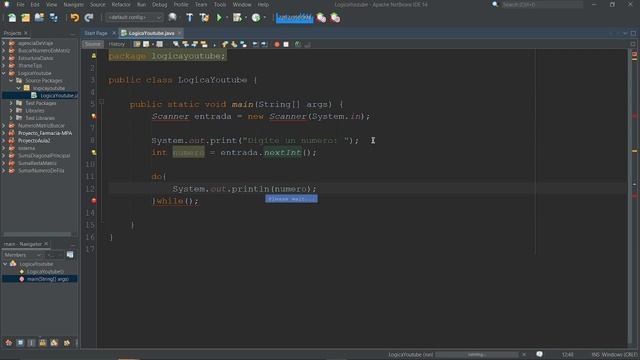Click the Projects panel horizontal scrollbar
Viewport: 640px width, 360px height.
tap(37, 234)
